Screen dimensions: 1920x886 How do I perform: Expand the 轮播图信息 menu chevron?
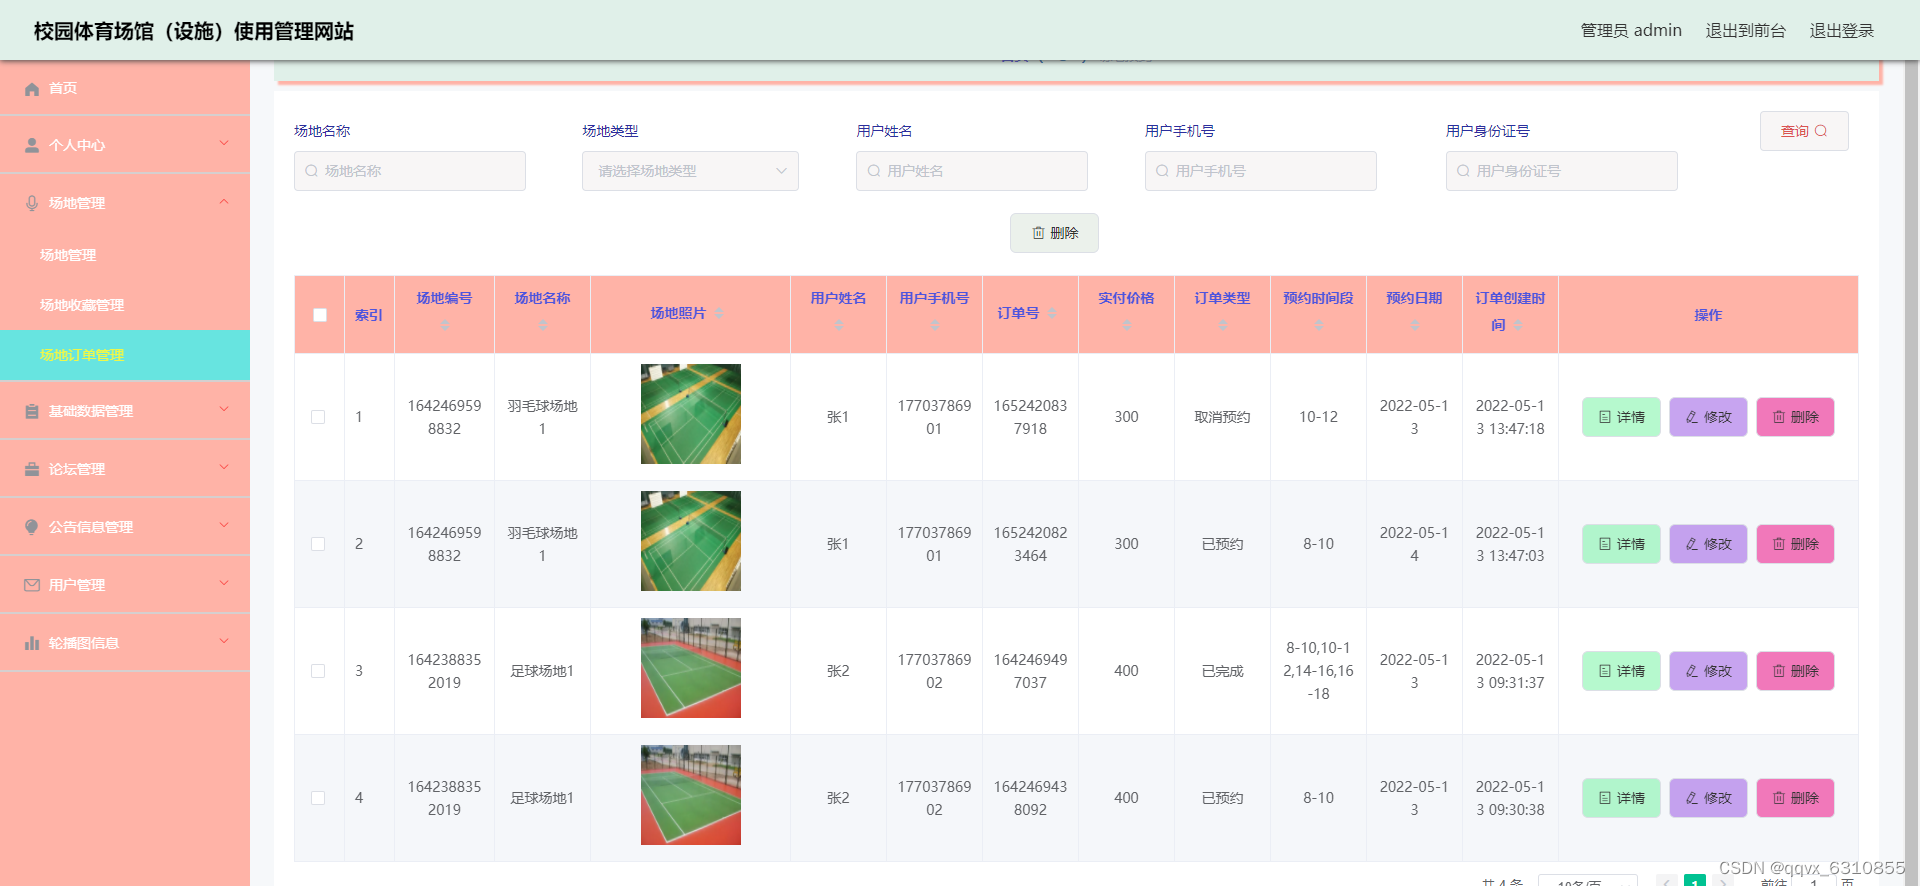click(x=224, y=641)
